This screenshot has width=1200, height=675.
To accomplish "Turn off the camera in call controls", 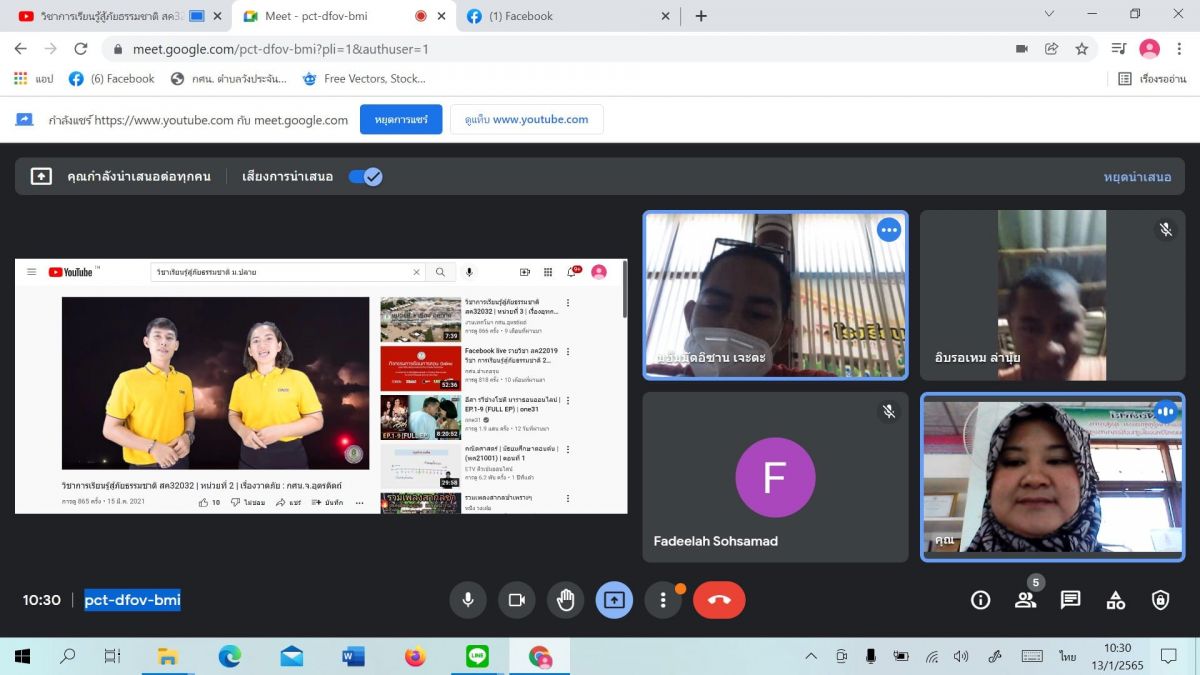I will (x=517, y=600).
